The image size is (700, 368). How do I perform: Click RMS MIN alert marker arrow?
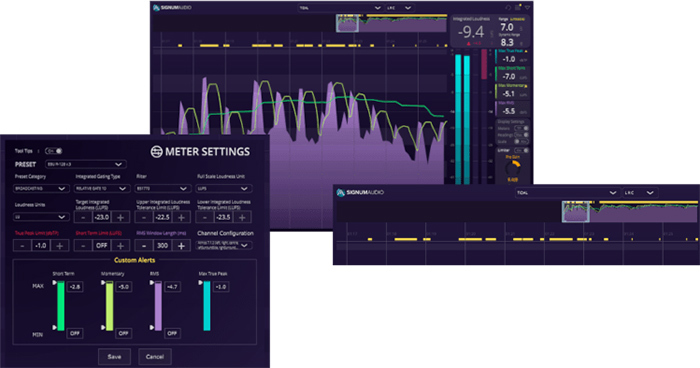[152, 327]
